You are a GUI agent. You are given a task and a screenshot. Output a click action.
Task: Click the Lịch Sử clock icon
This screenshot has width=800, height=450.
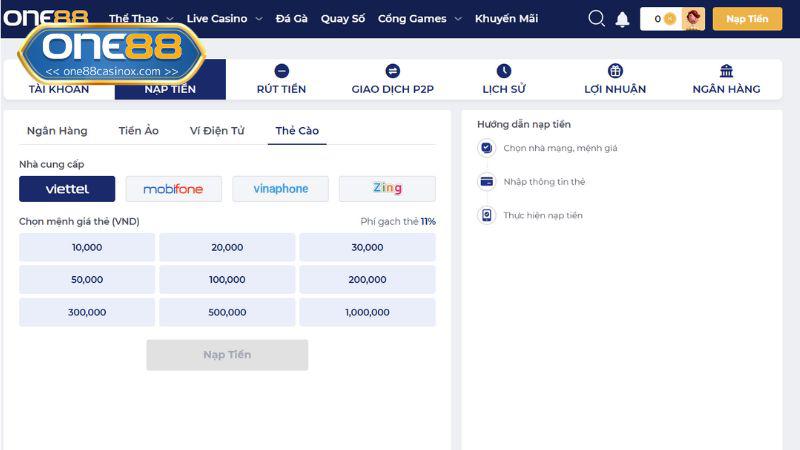(504, 71)
